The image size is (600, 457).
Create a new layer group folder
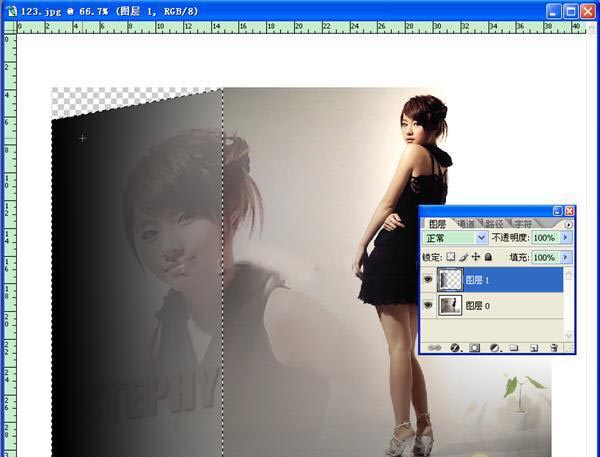[x=514, y=348]
